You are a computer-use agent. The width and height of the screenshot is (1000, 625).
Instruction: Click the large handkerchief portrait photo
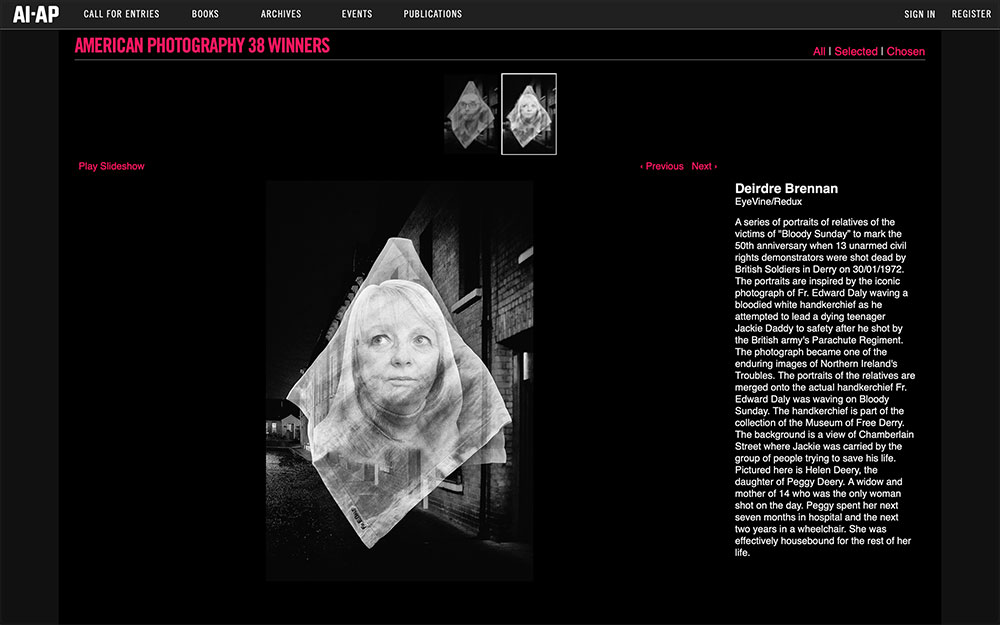[399, 380]
